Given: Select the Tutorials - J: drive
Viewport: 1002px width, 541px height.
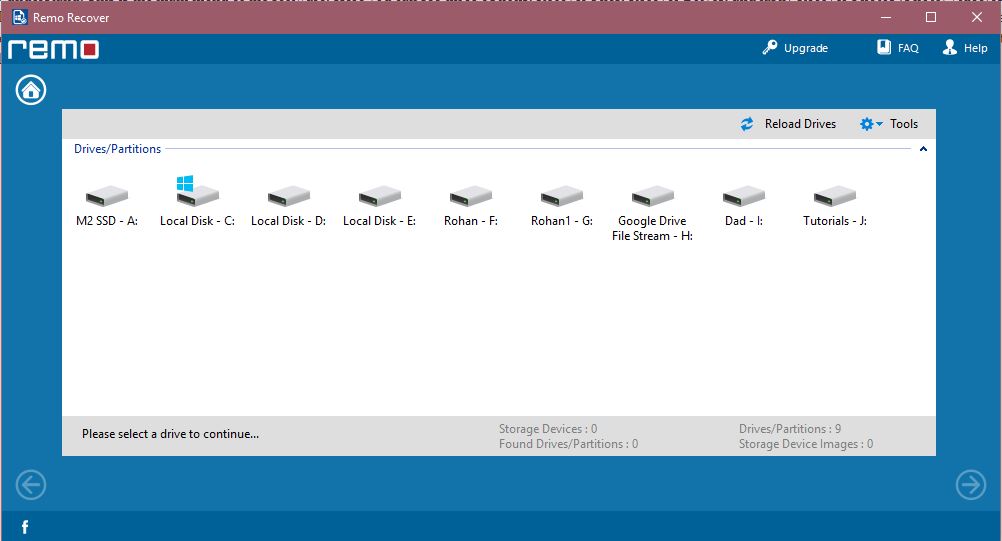Looking at the screenshot, I should point(834,198).
